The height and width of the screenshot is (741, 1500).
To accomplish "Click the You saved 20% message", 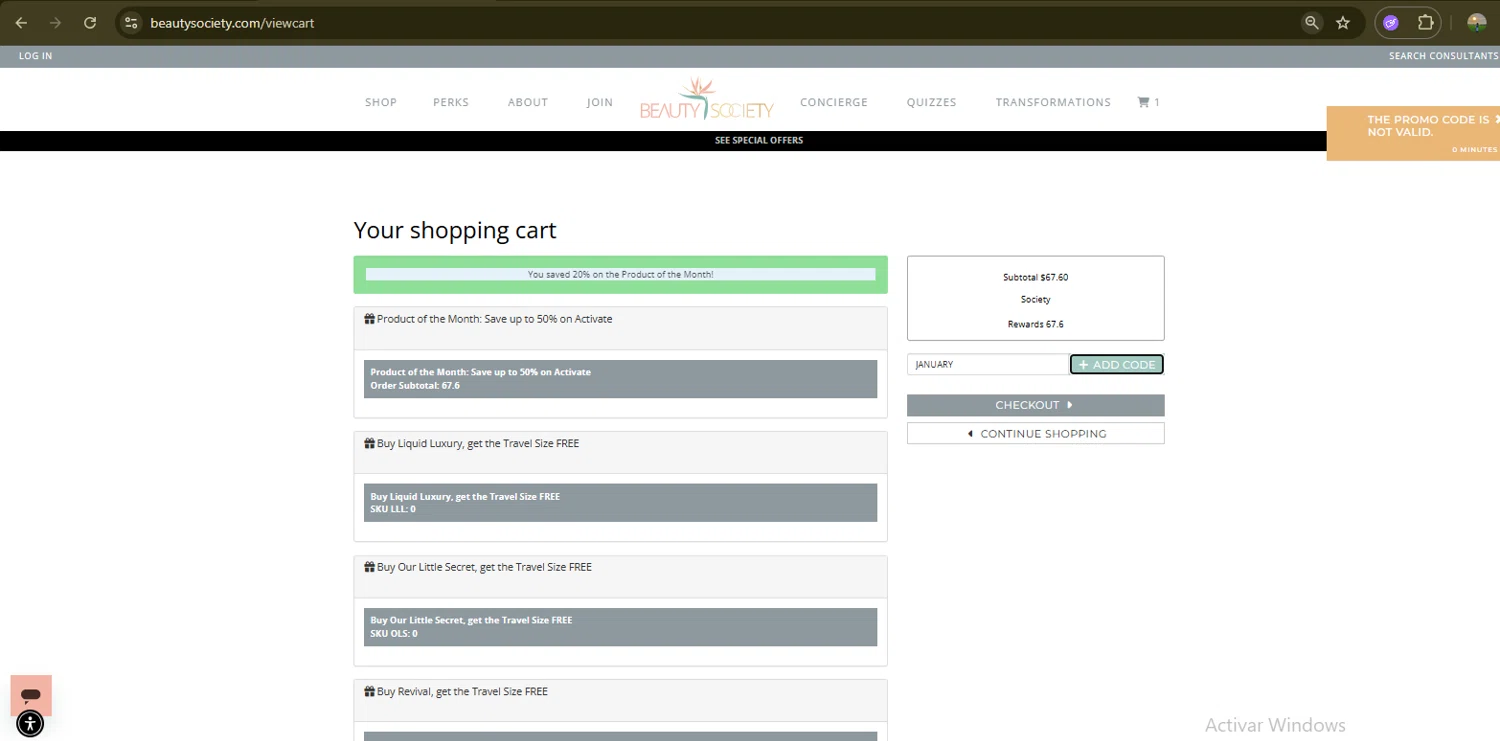I will click(x=620, y=274).
